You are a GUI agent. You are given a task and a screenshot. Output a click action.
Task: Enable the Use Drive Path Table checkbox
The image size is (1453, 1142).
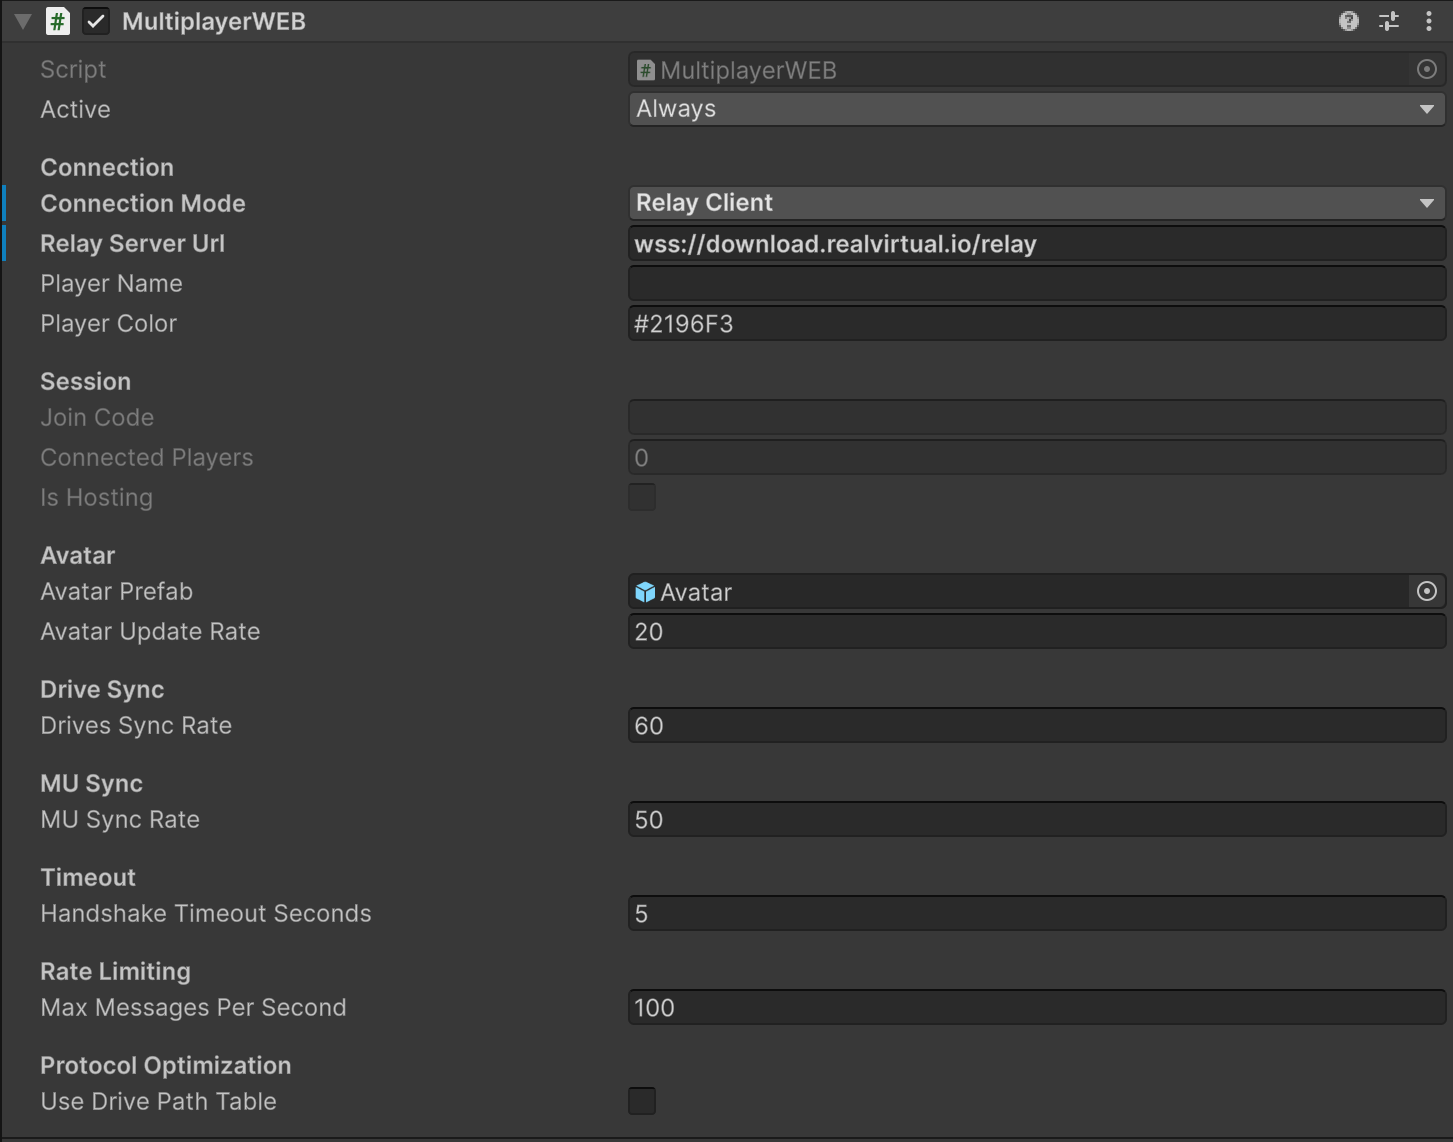pos(642,1101)
